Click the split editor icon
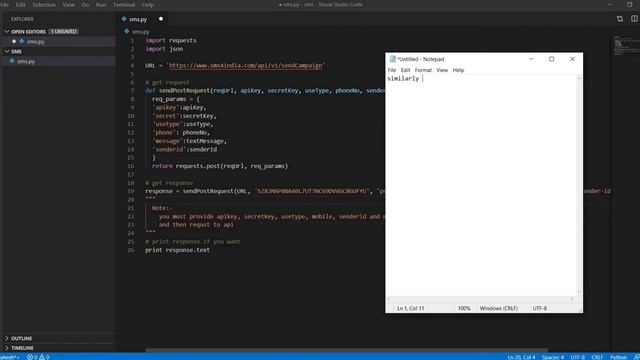The width and height of the screenshot is (640, 360). [634, 19]
